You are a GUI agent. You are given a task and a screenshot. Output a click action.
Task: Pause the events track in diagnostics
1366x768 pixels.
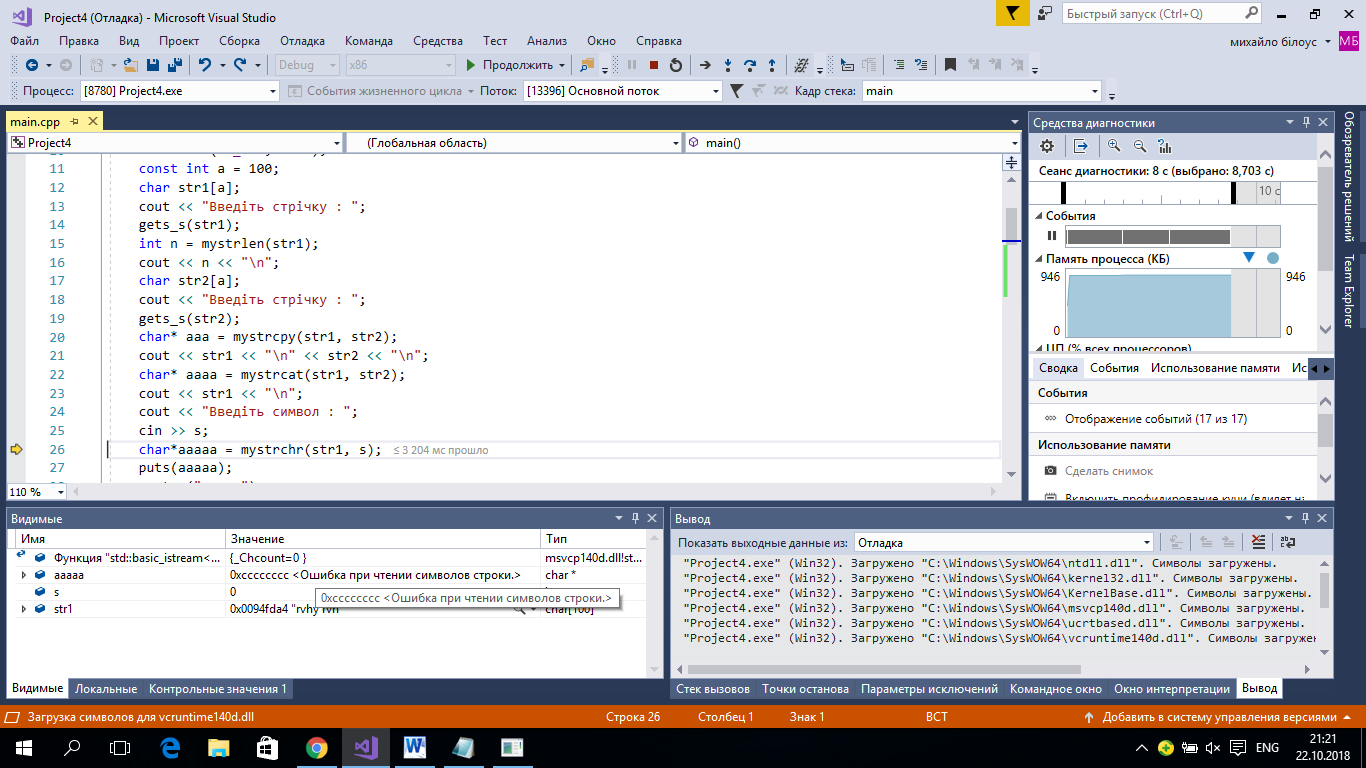pos(1051,236)
